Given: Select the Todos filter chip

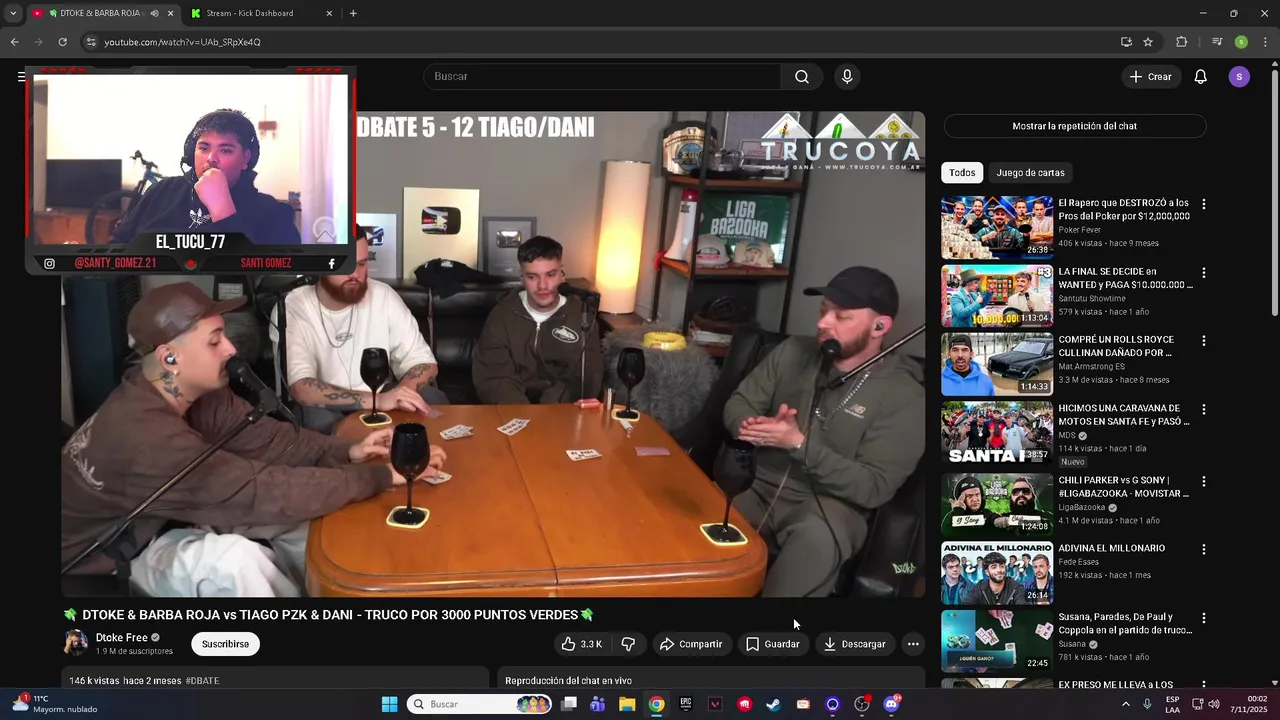Looking at the screenshot, I should coord(962,173).
